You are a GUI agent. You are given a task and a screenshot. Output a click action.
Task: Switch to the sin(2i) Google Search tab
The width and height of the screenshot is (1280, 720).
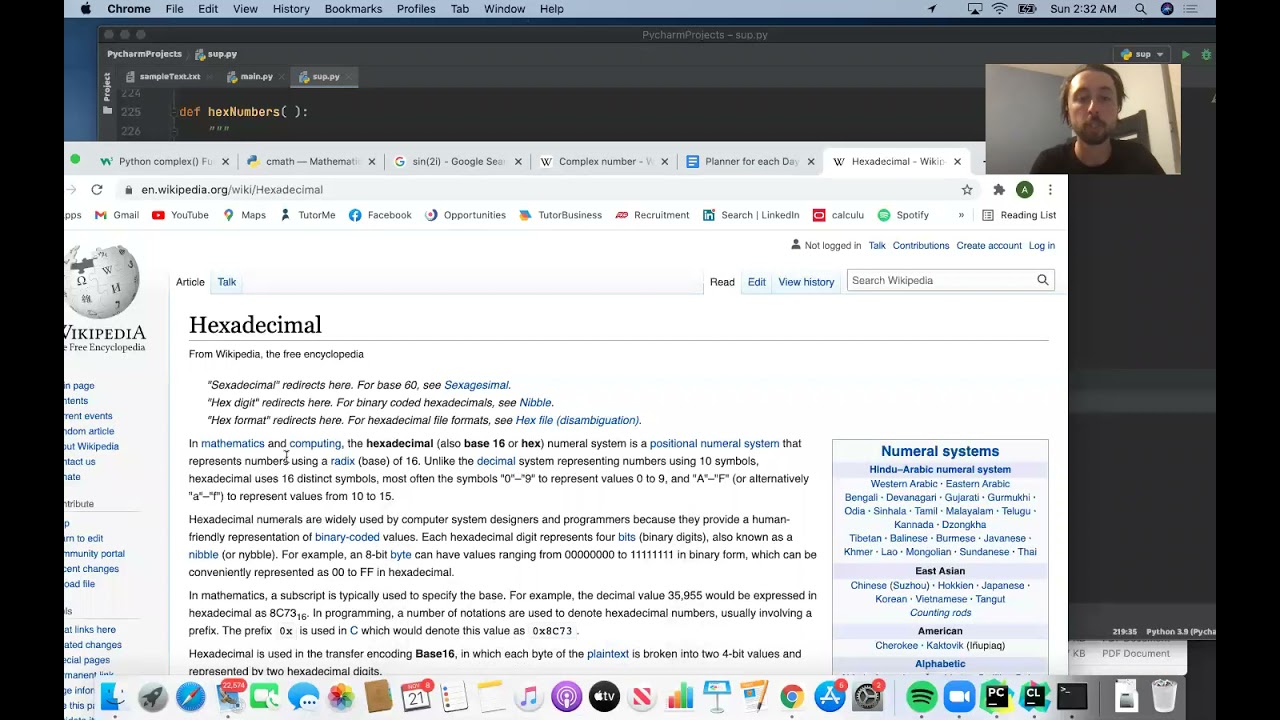pos(455,161)
